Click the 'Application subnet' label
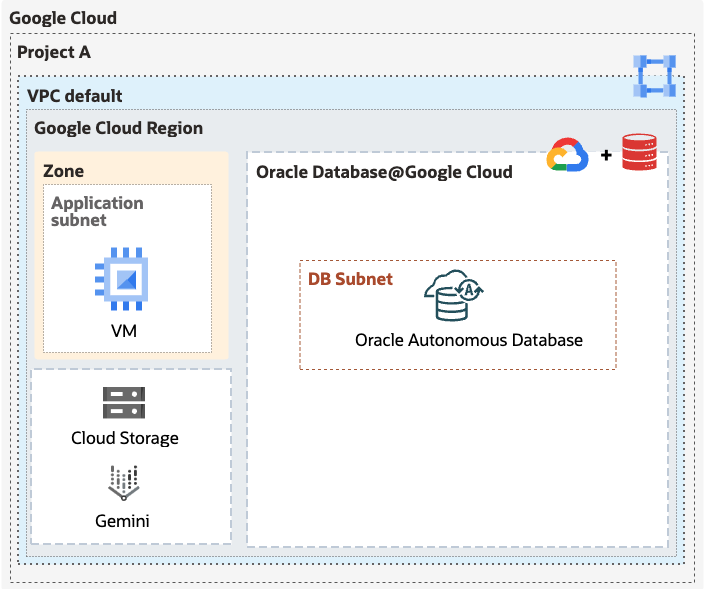This screenshot has width=704, height=589. click(x=97, y=211)
